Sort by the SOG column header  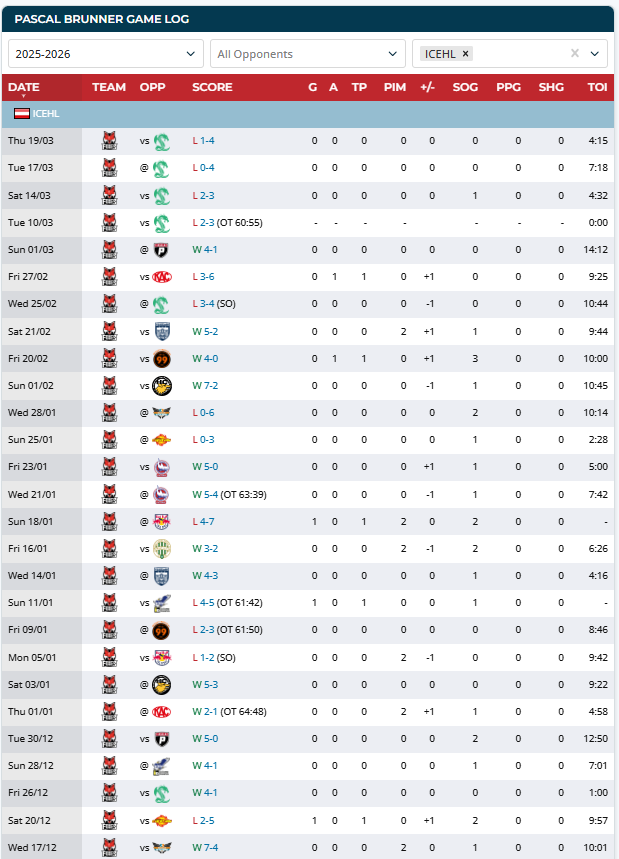[x=465, y=87]
